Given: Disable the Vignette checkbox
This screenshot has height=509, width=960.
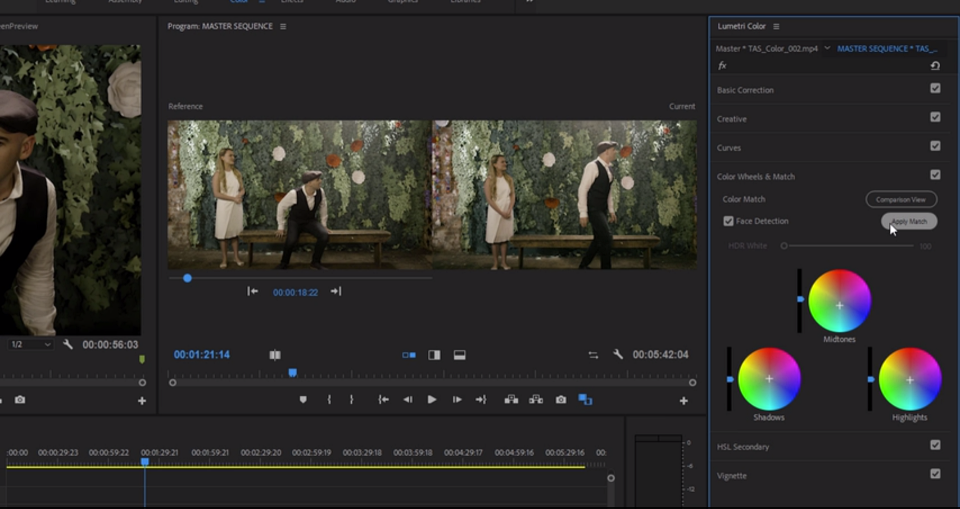Looking at the screenshot, I should coord(935,473).
